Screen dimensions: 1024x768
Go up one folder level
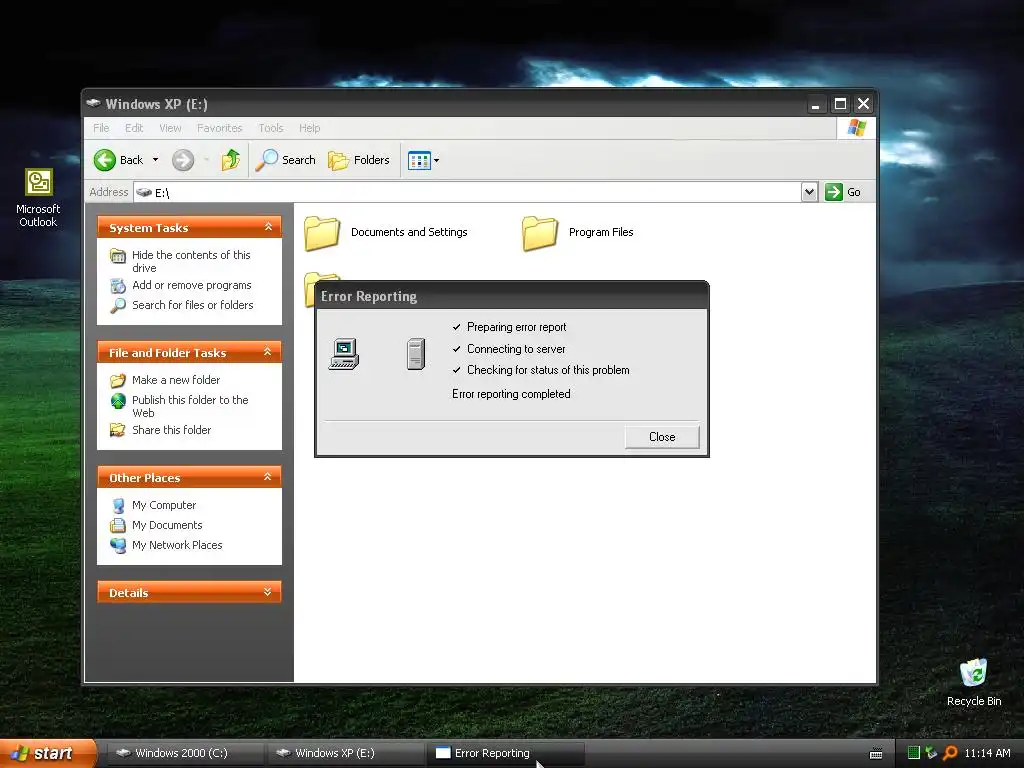pos(231,160)
